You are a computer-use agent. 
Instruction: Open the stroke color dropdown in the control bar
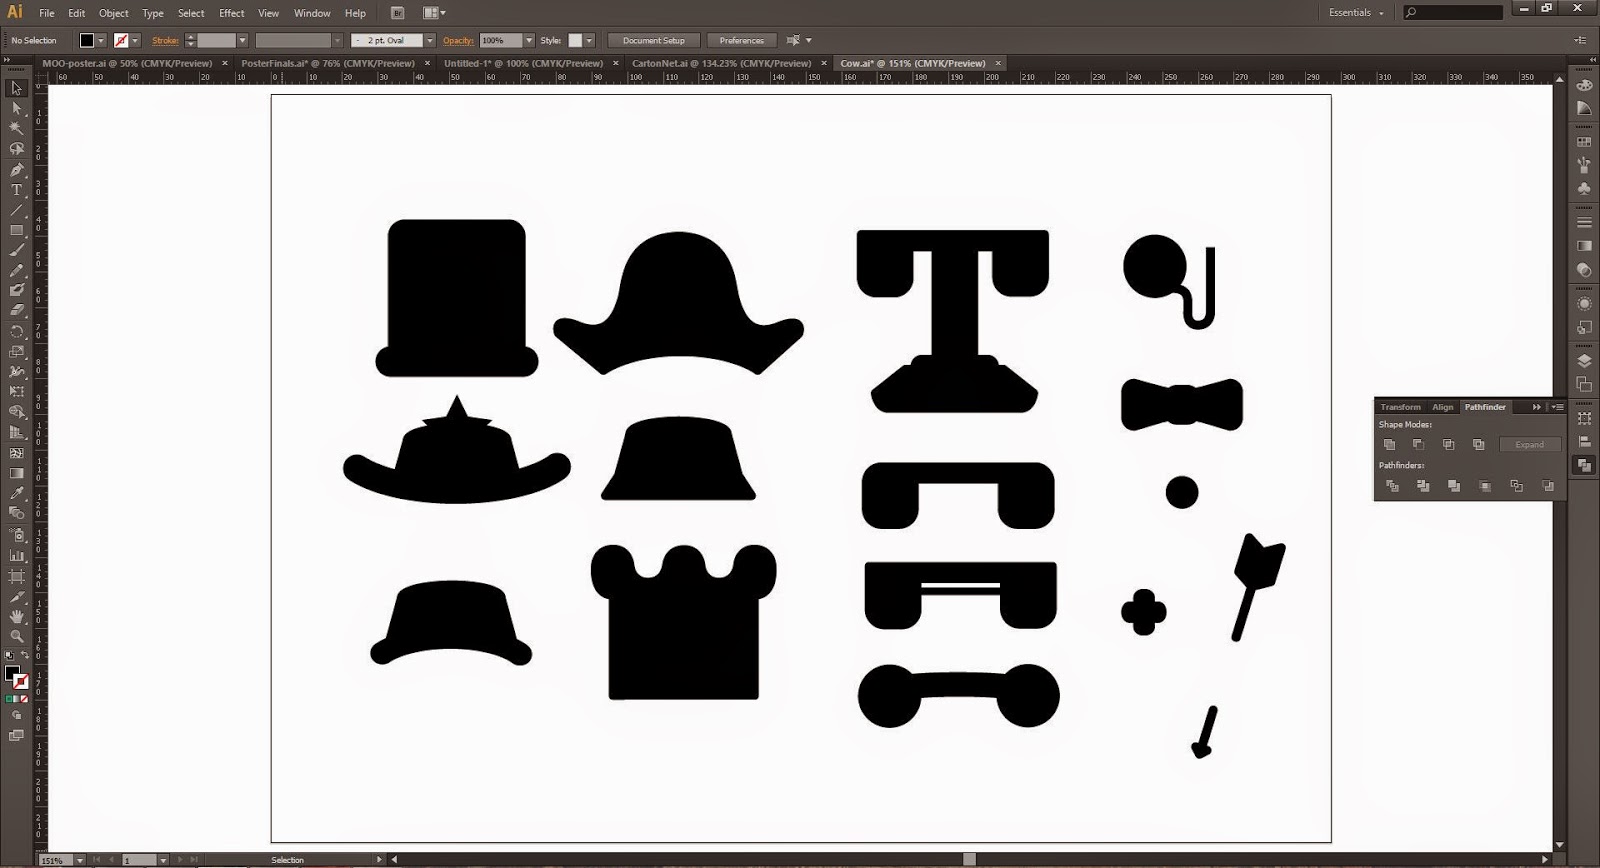click(135, 40)
